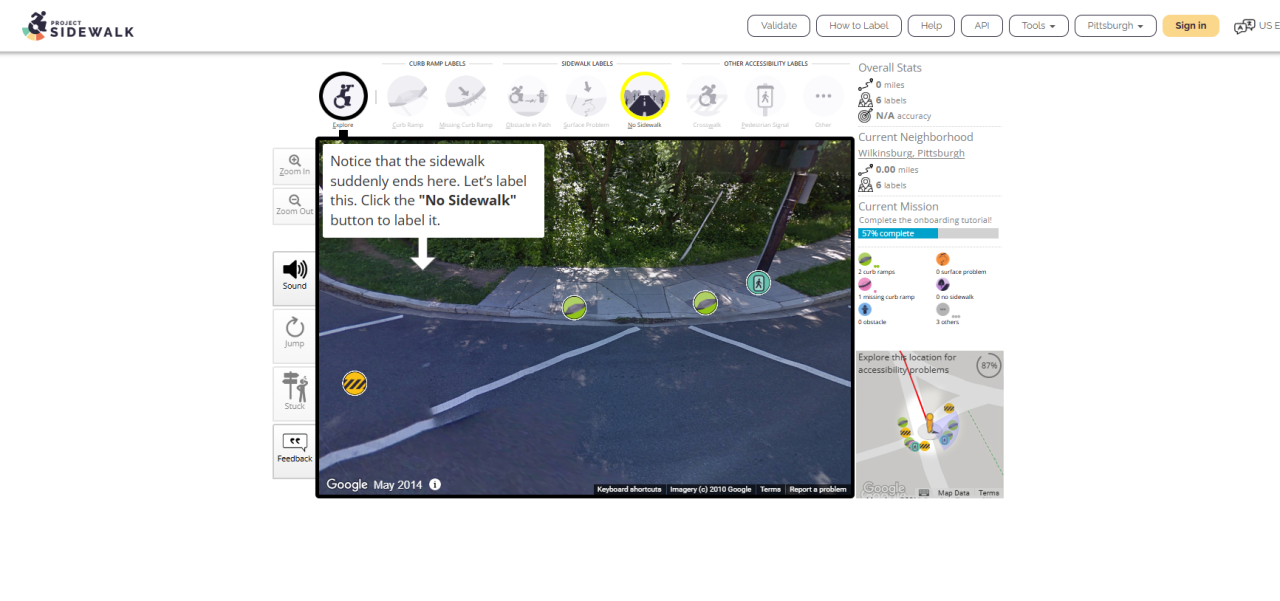1280x601 pixels.
Task: Click the language selector icon
Action: click(x=1245, y=26)
